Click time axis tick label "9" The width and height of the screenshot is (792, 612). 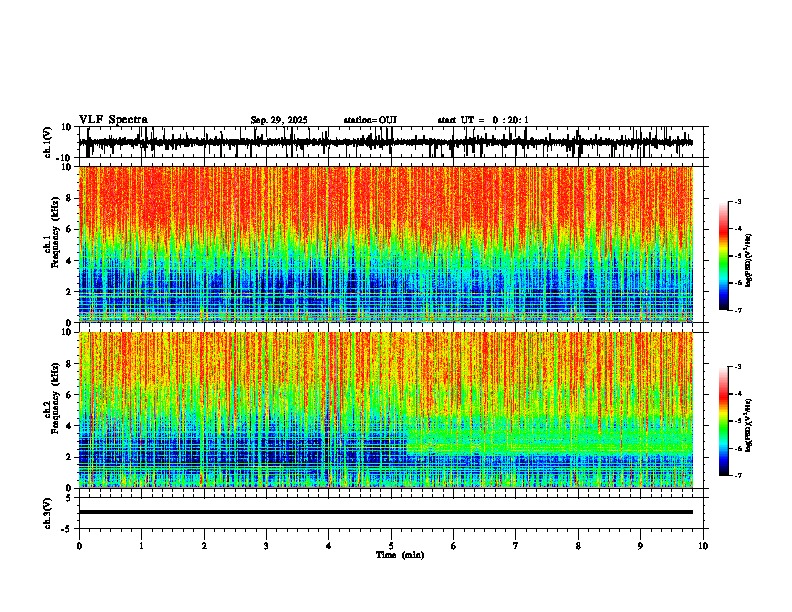(640, 546)
